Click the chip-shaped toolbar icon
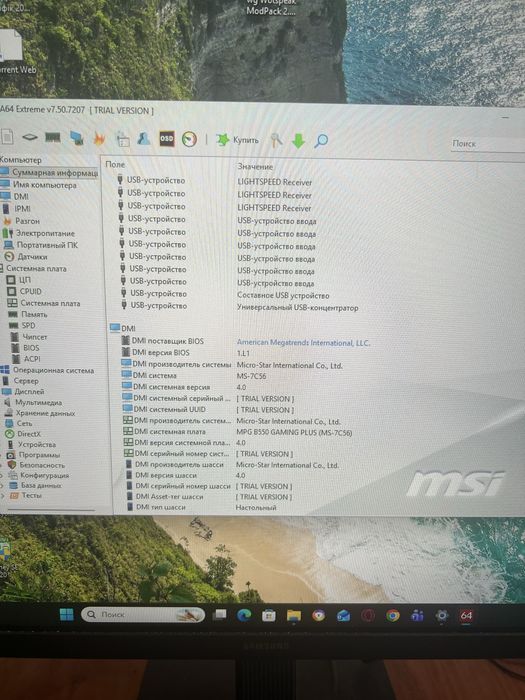525x700 pixels. 30,138
